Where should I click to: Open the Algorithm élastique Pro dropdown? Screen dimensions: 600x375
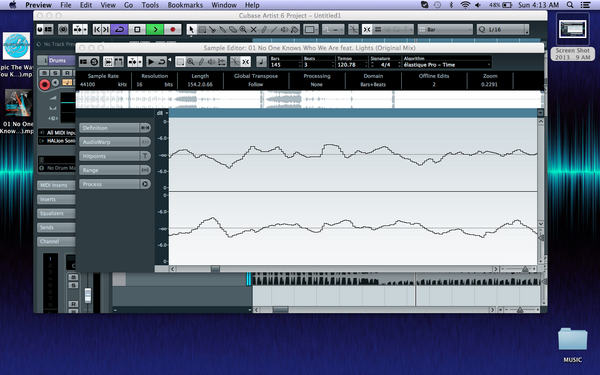(447, 65)
